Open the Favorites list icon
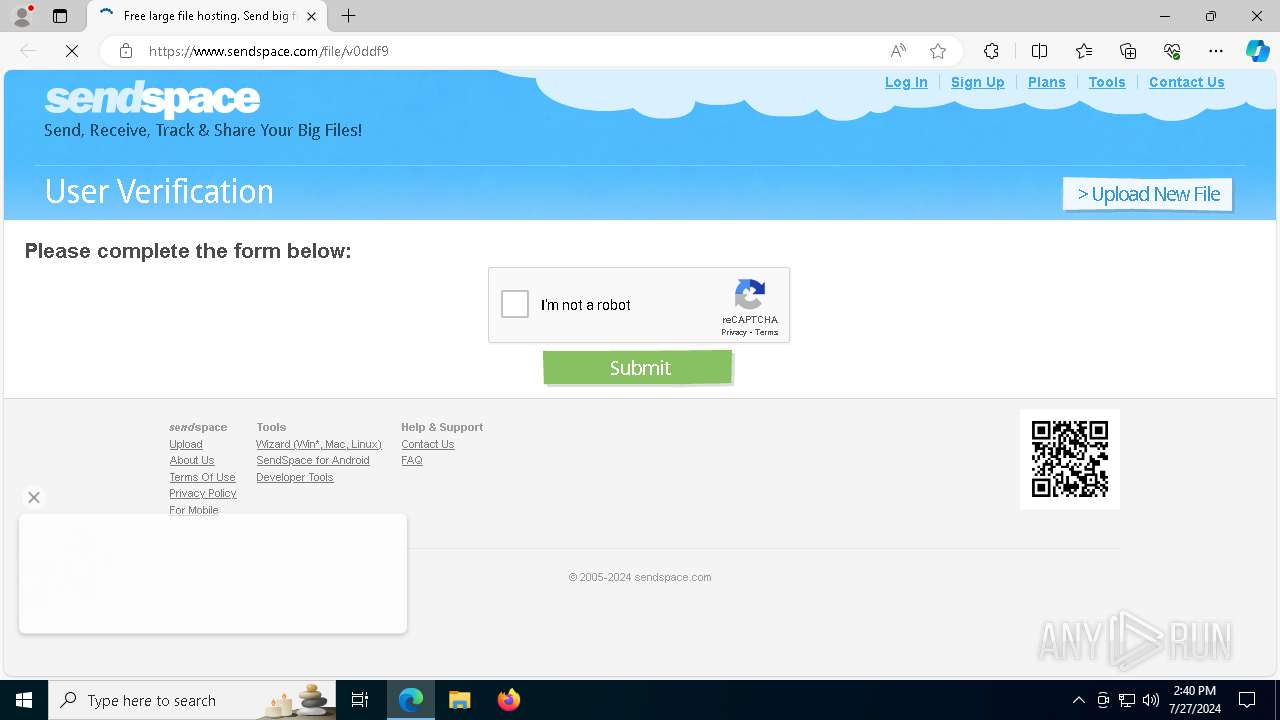This screenshot has width=1280, height=720. [1084, 51]
